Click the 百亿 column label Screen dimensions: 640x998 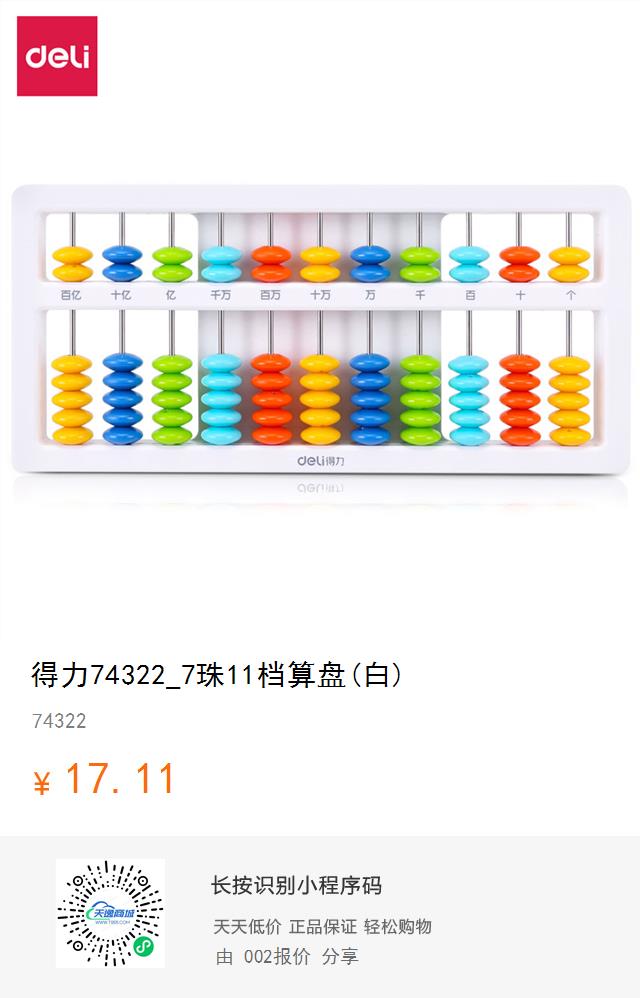coord(71,295)
